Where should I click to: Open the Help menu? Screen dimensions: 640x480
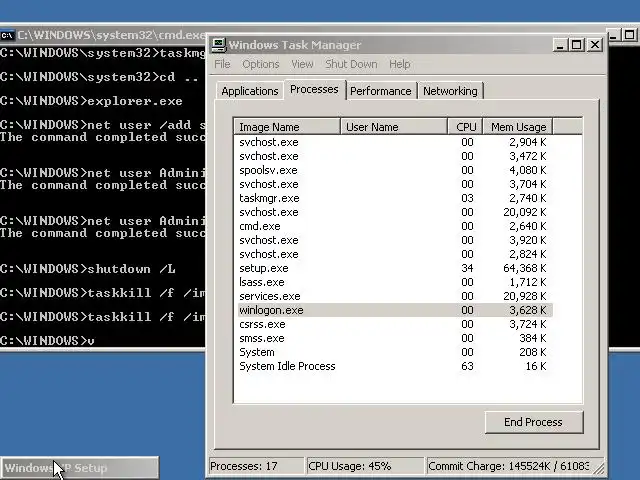coord(400,64)
